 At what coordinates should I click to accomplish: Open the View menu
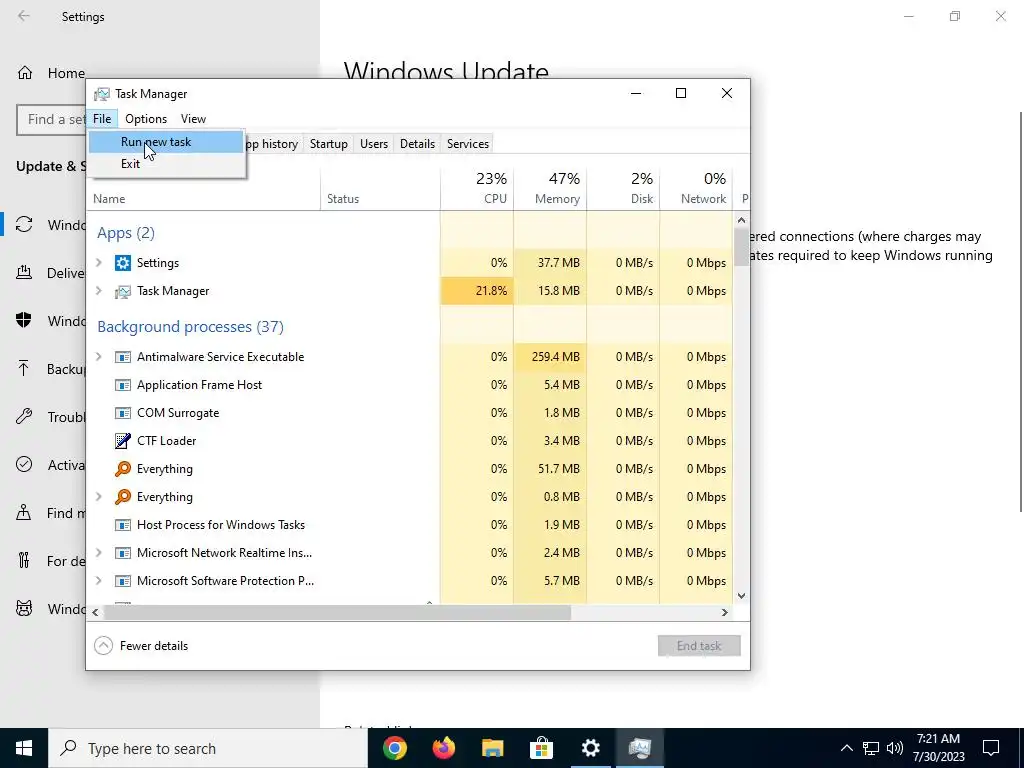tap(193, 119)
